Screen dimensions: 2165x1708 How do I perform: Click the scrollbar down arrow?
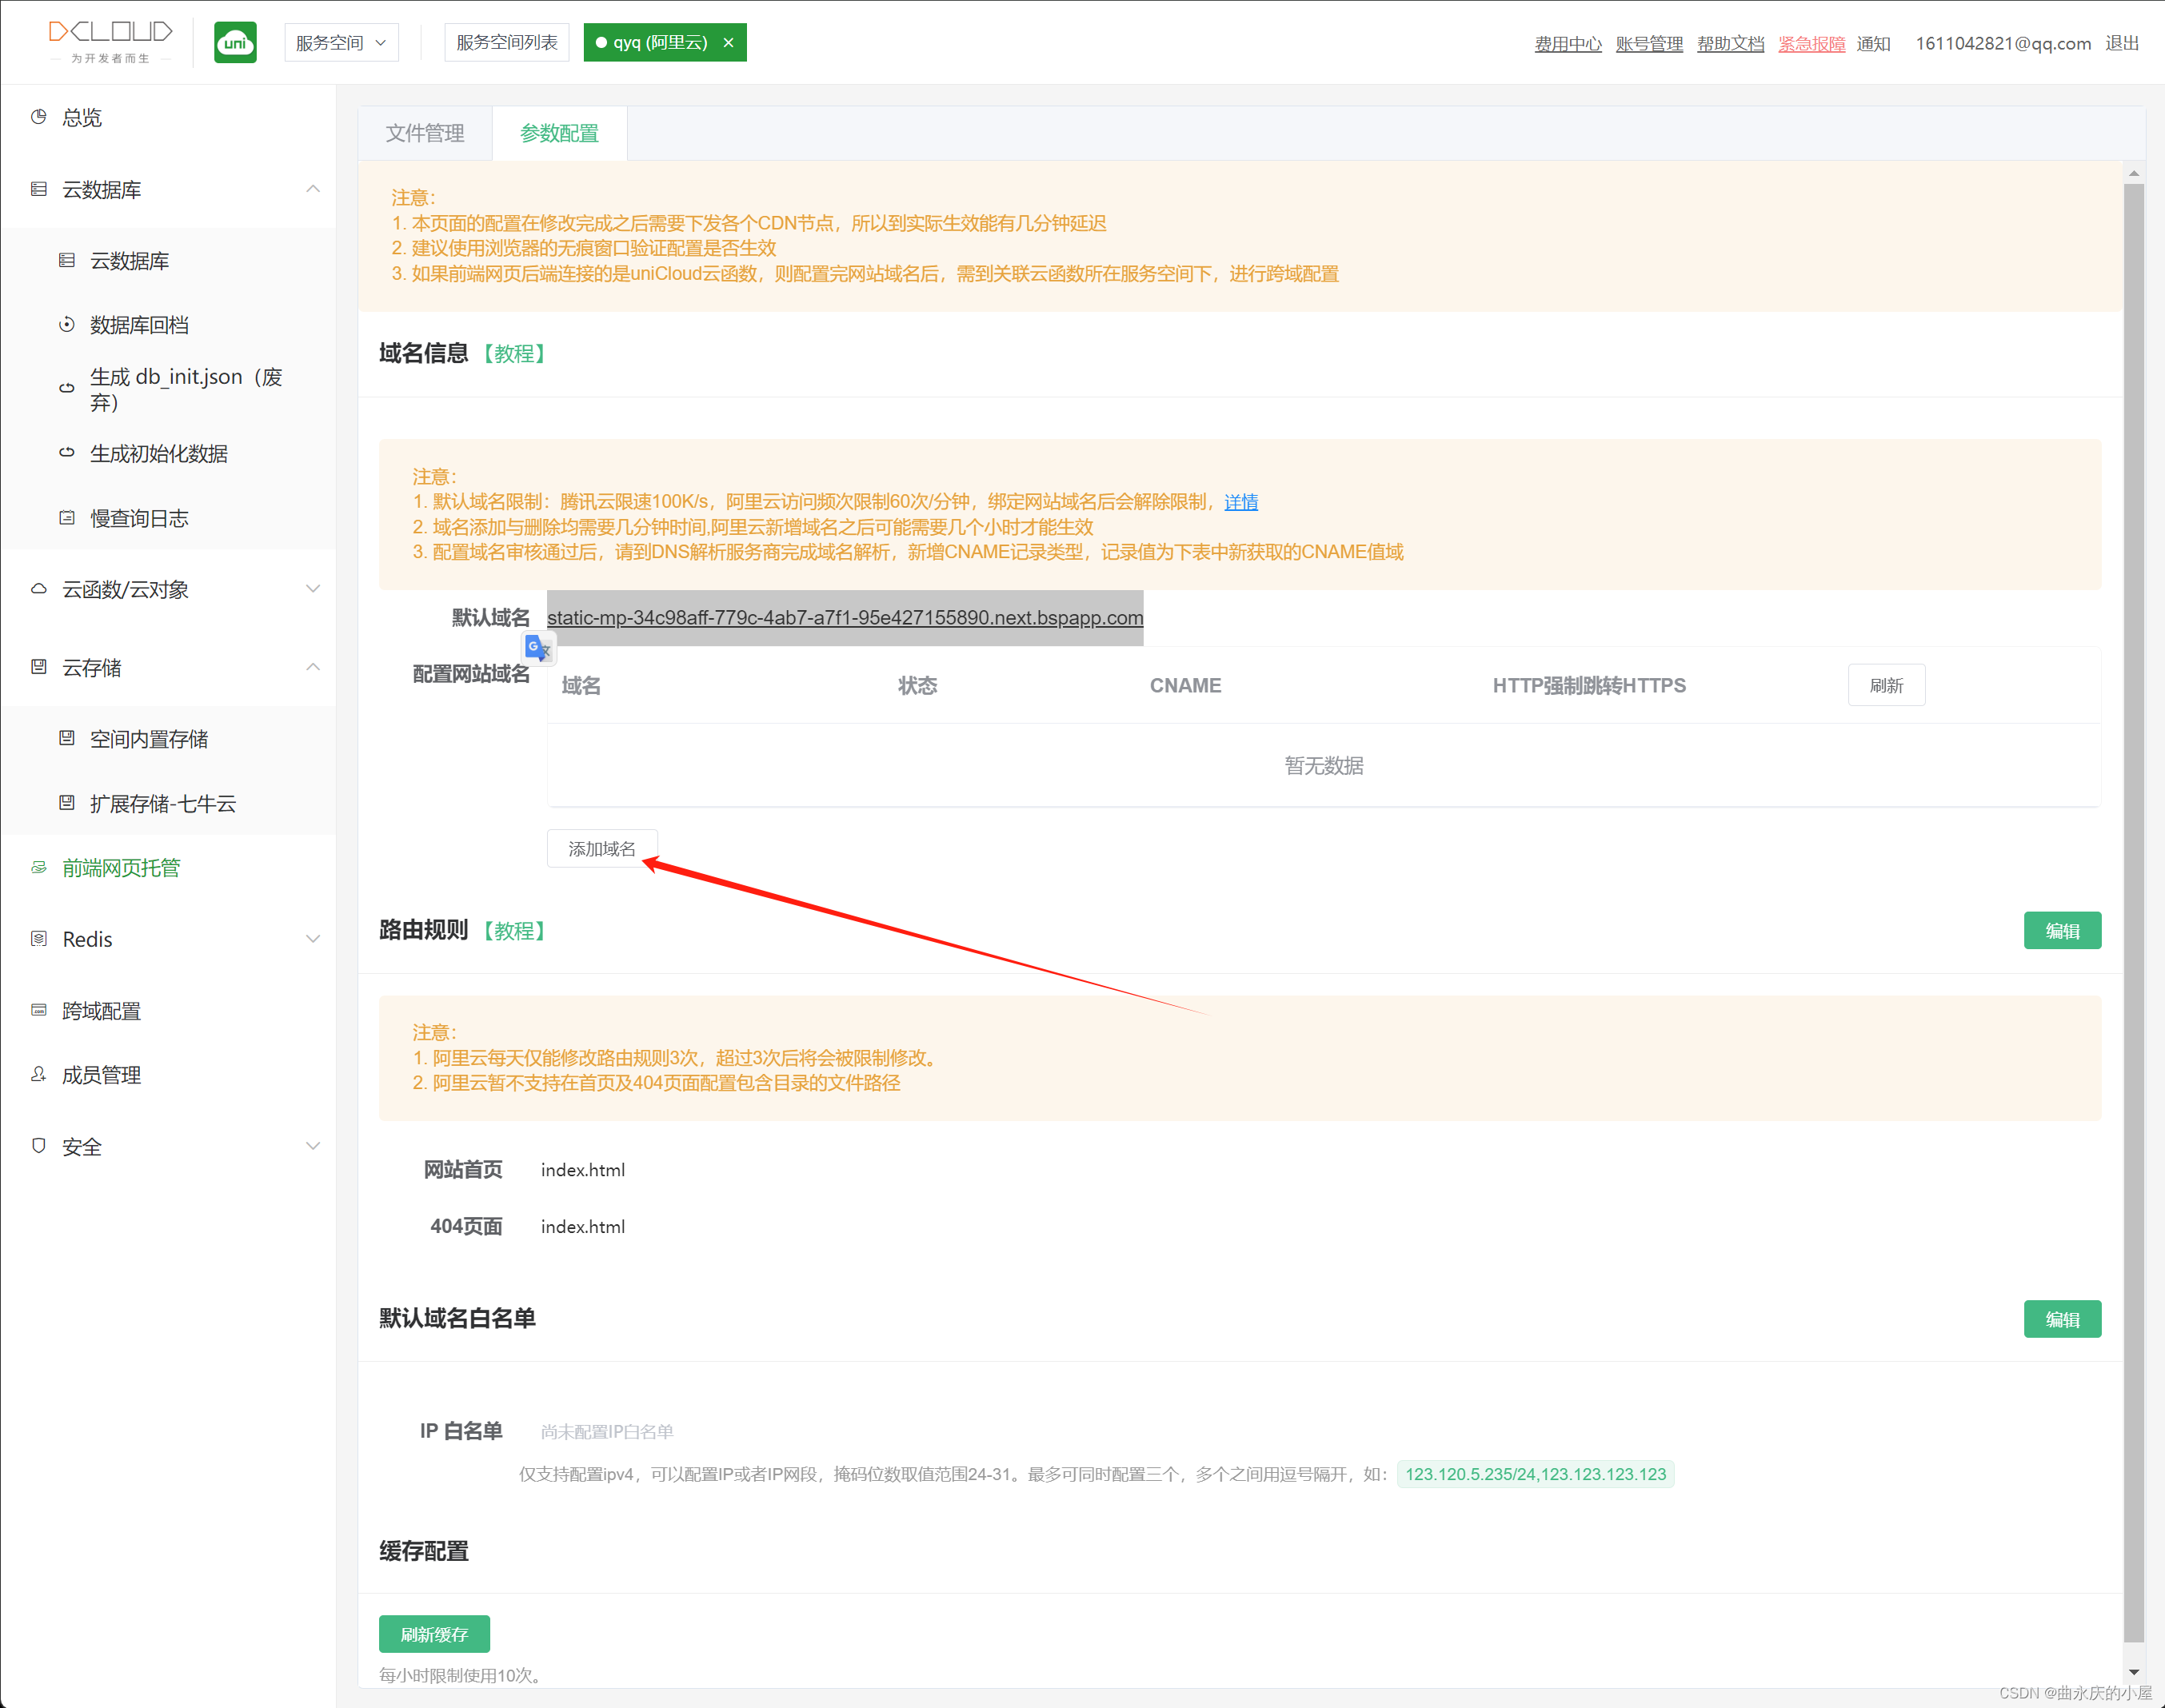coord(2133,1672)
